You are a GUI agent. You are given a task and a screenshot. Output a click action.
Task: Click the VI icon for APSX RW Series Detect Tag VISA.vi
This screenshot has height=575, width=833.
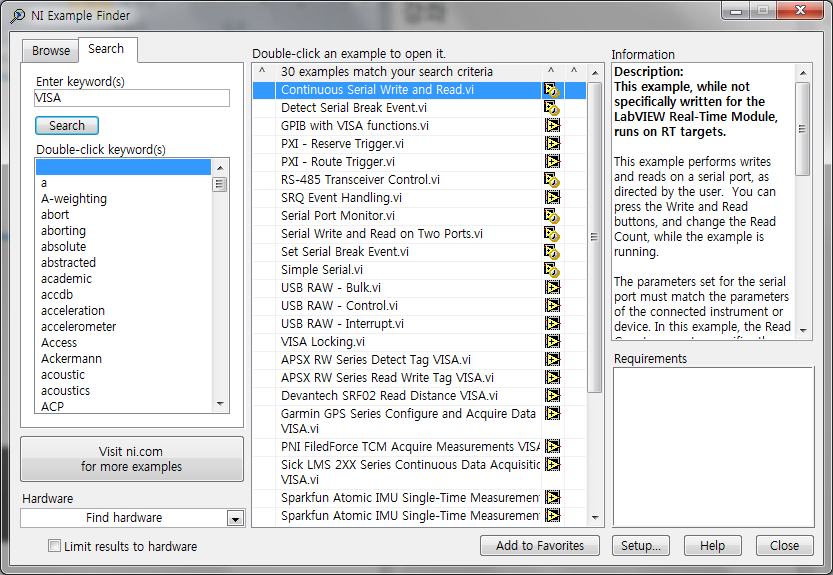tap(552, 360)
